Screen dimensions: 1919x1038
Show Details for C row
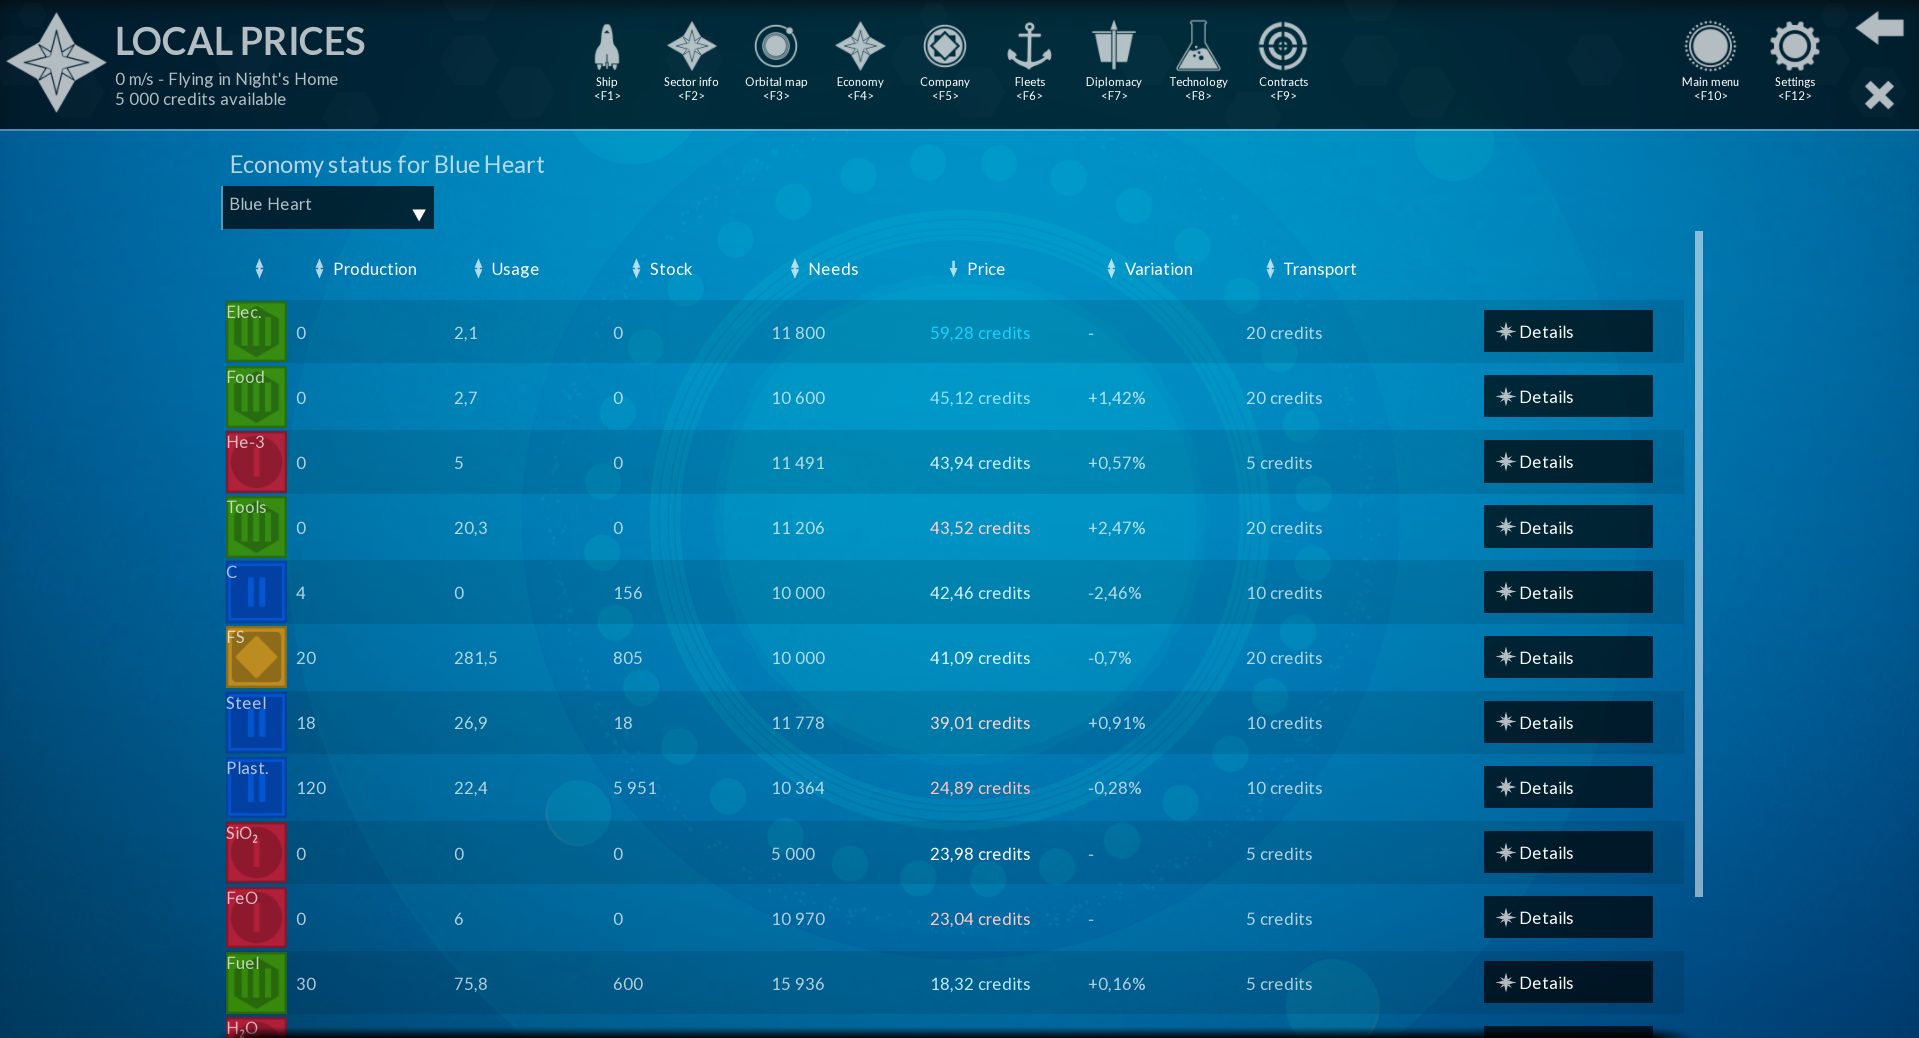[x=1568, y=592]
